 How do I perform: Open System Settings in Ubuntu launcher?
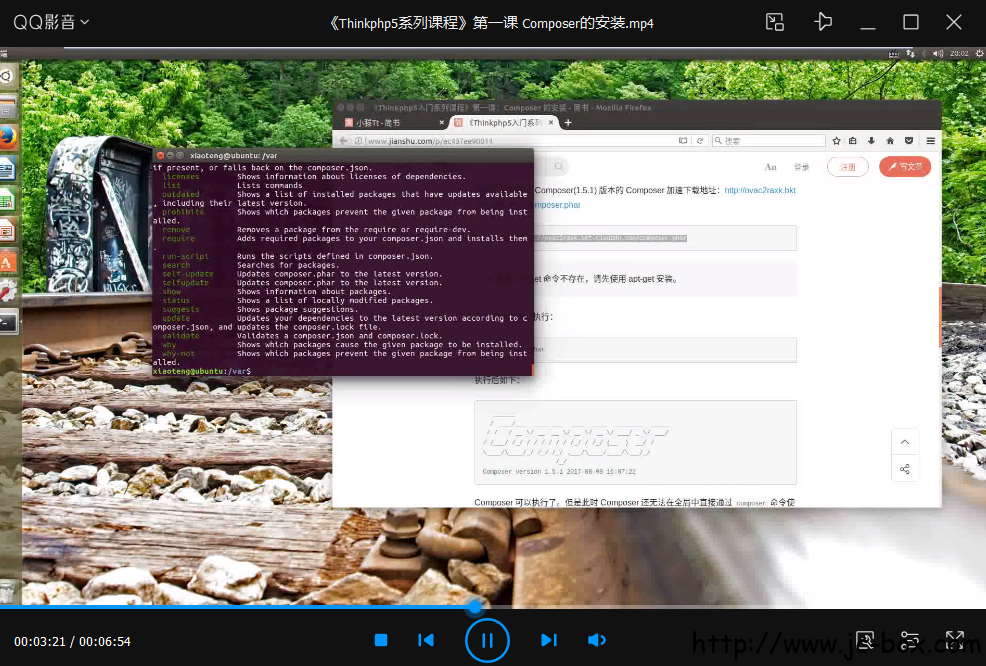pos(8,291)
